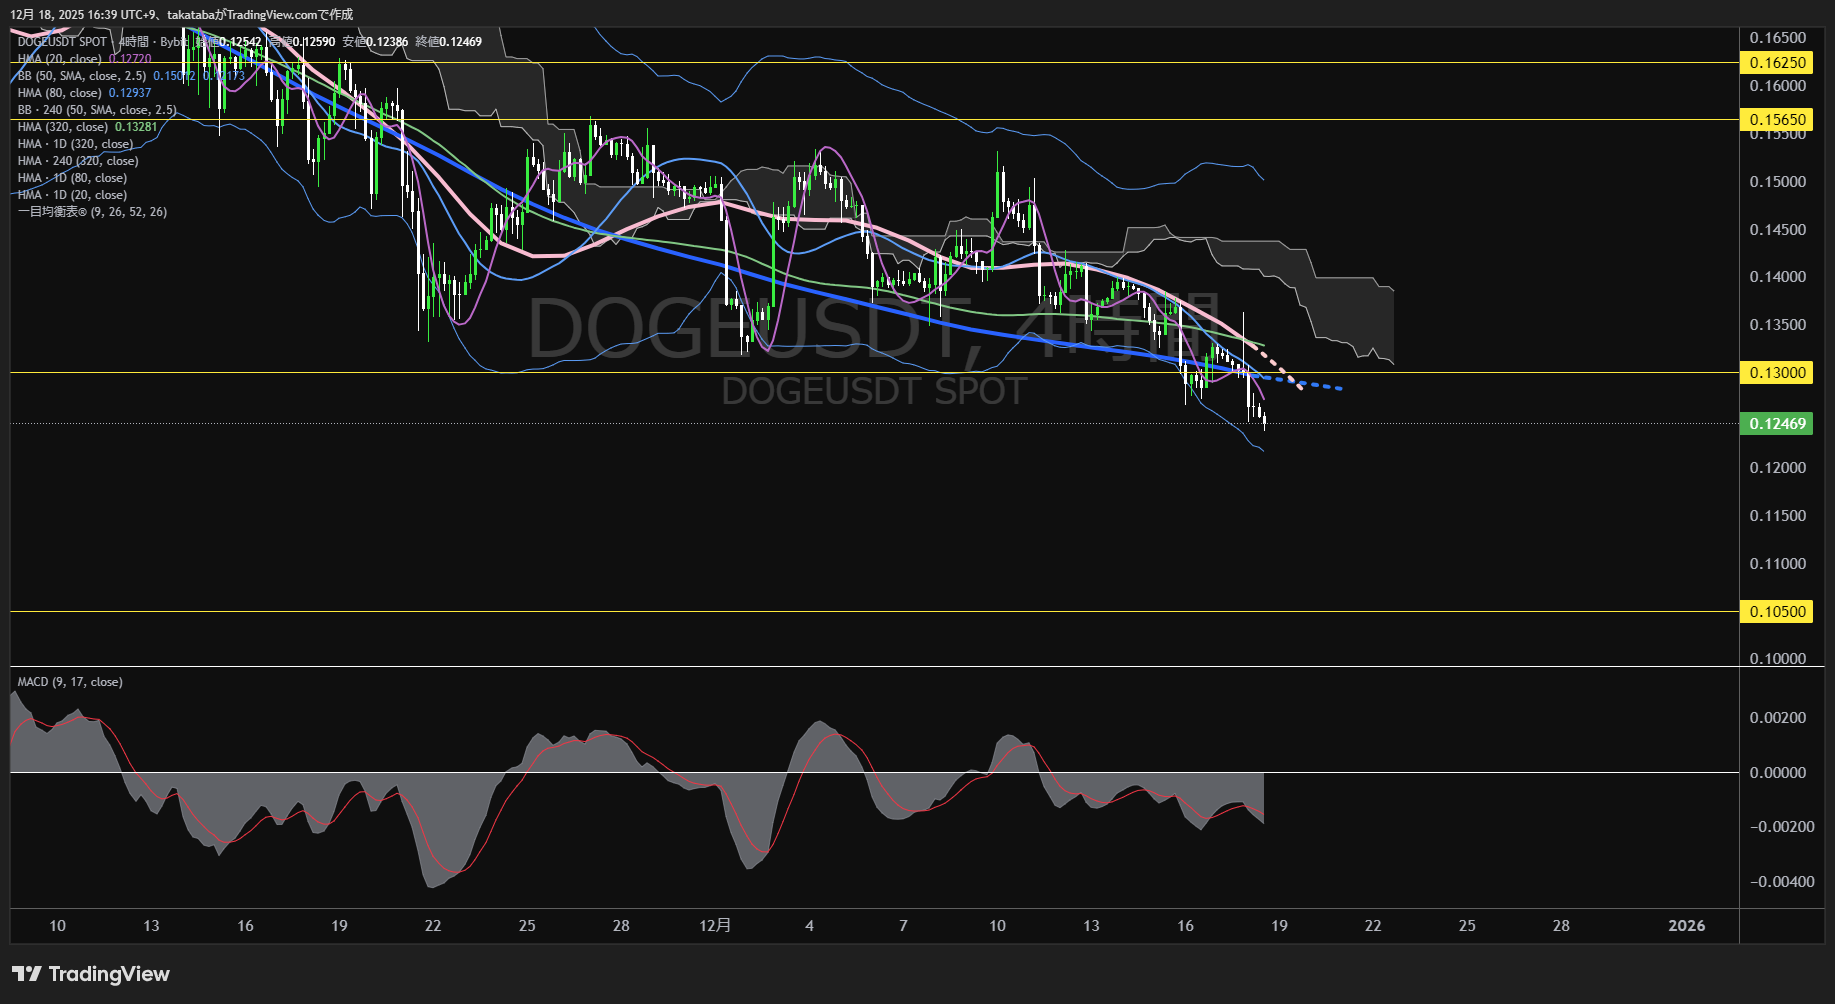Click the green current price tag 0.12469
The width and height of the screenshot is (1835, 1004).
pos(1777,424)
